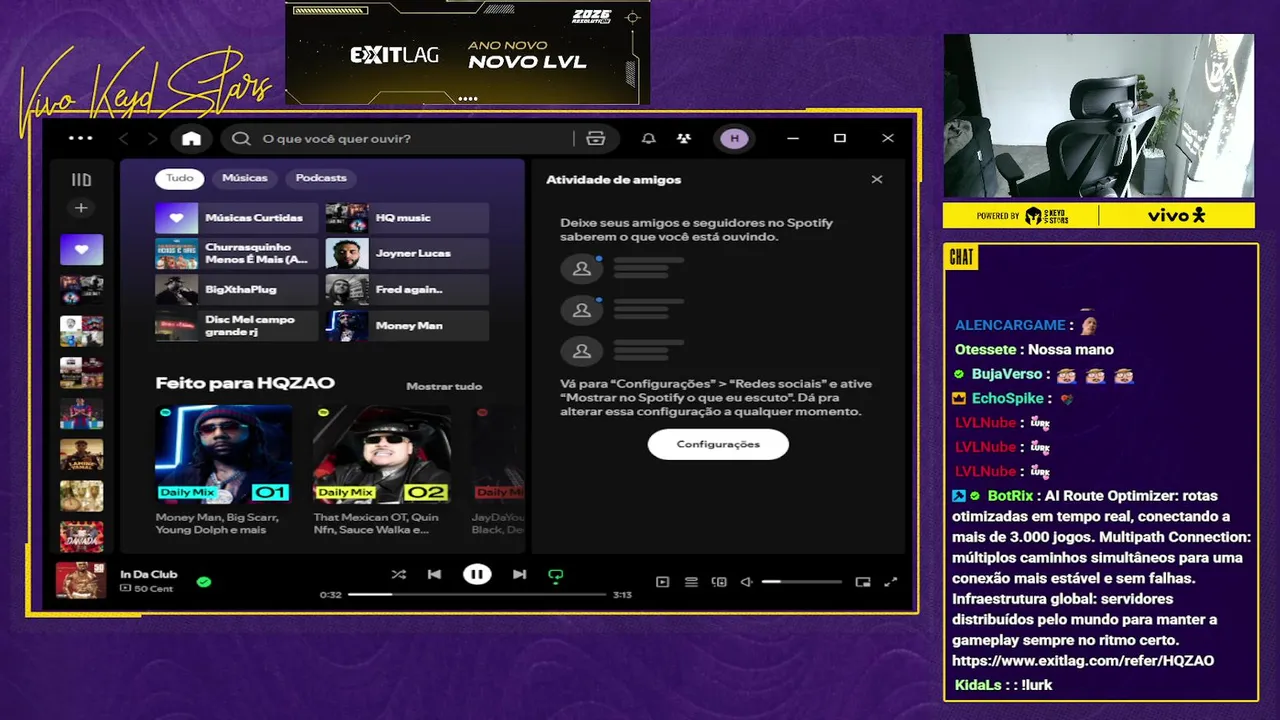Open HQ music playlist shortcut
Viewport: 1280px width, 720px height.
(407, 217)
